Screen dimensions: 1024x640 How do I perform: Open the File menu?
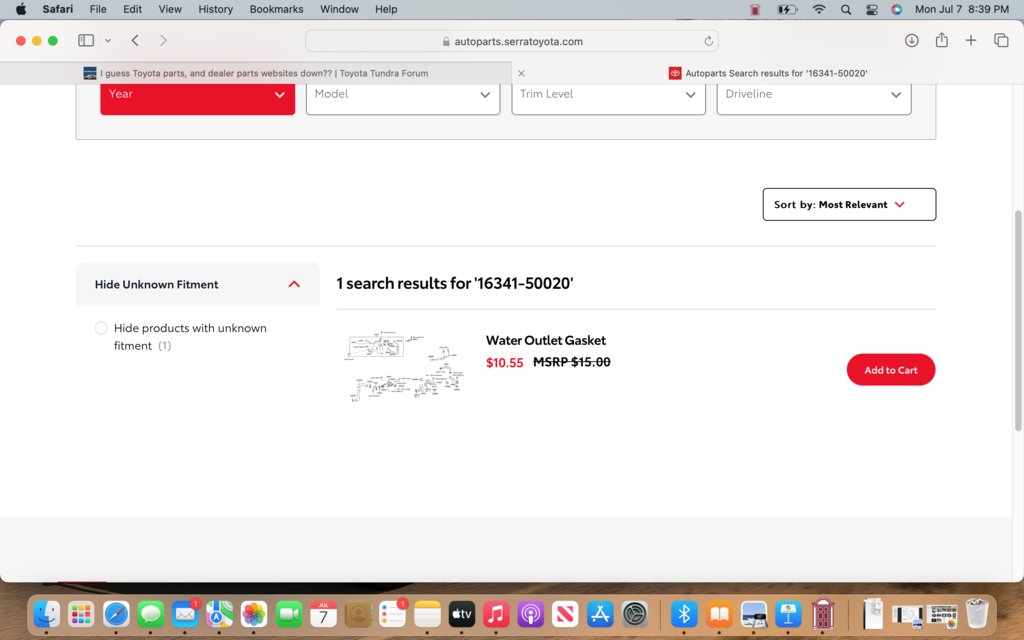tap(98, 9)
